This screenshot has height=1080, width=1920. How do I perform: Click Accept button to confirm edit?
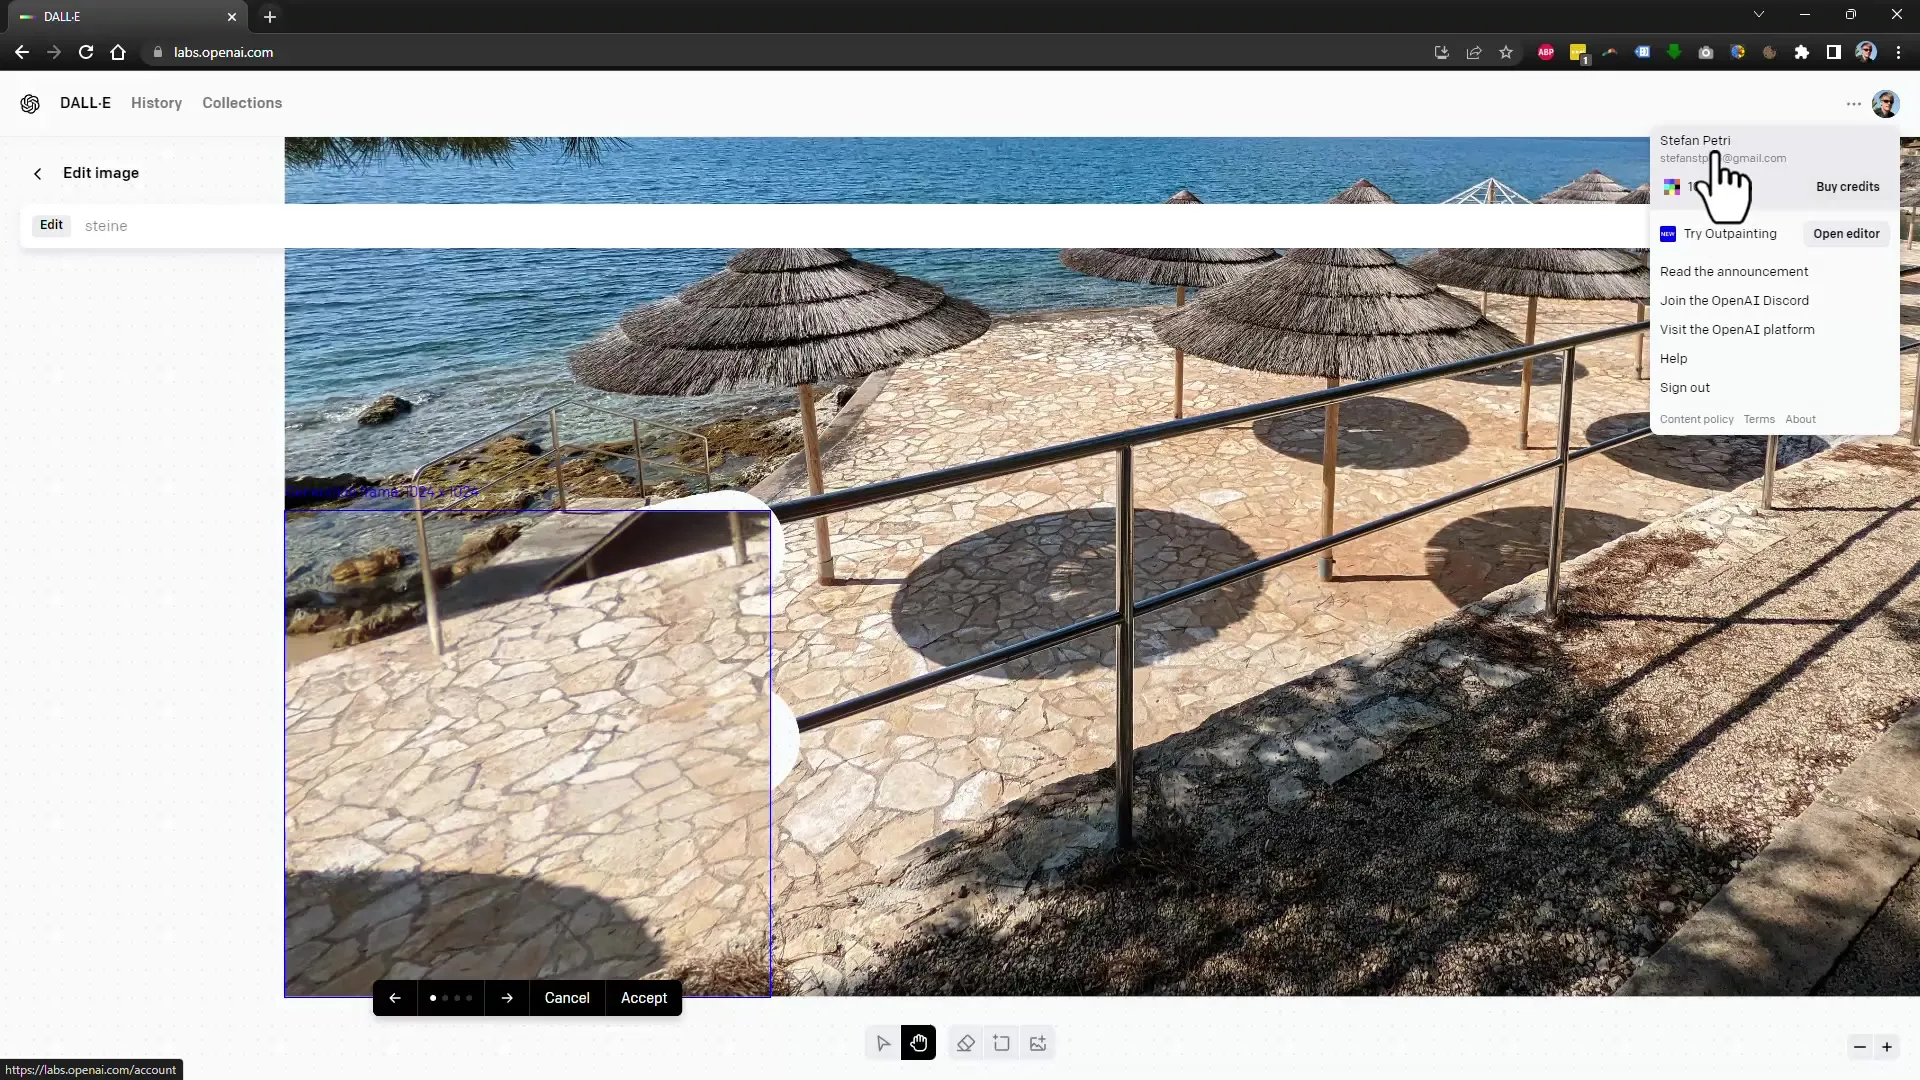pyautogui.click(x=644, y=997)
